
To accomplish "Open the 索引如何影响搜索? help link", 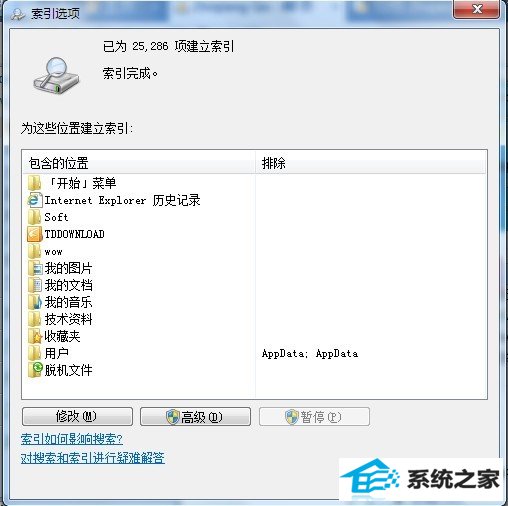I will [72, 439].
